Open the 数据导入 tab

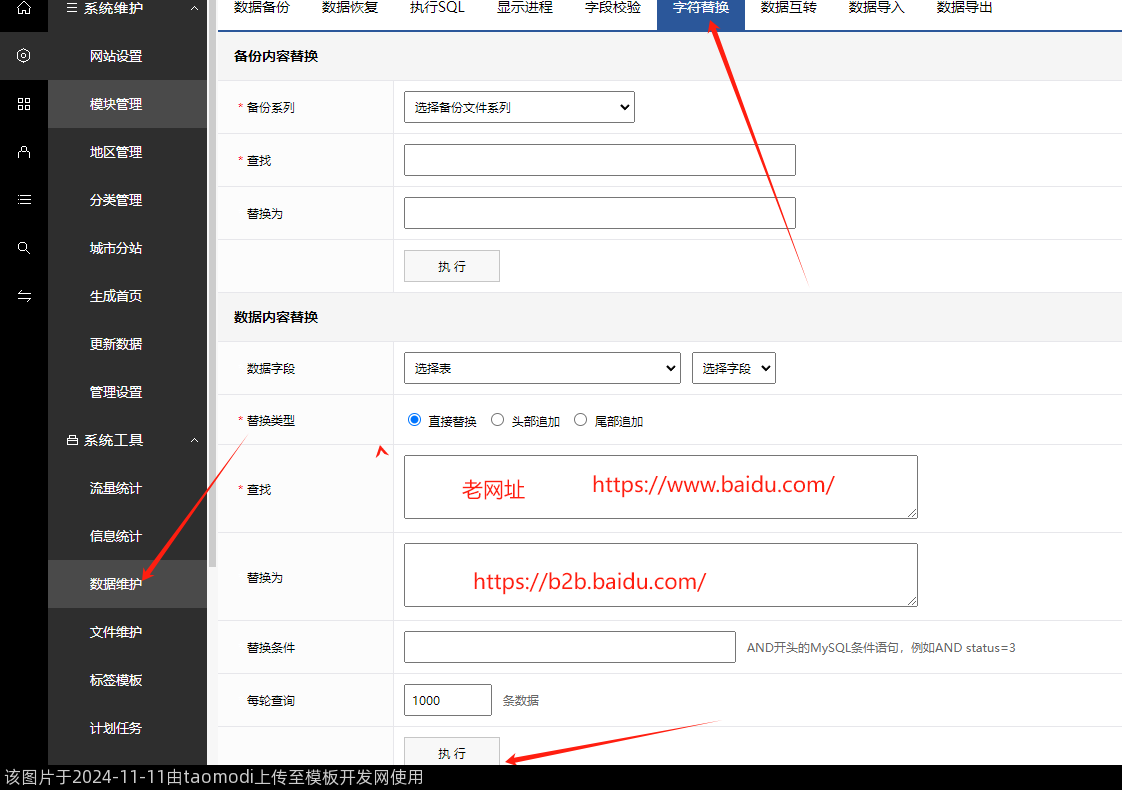tap(876, 8)
